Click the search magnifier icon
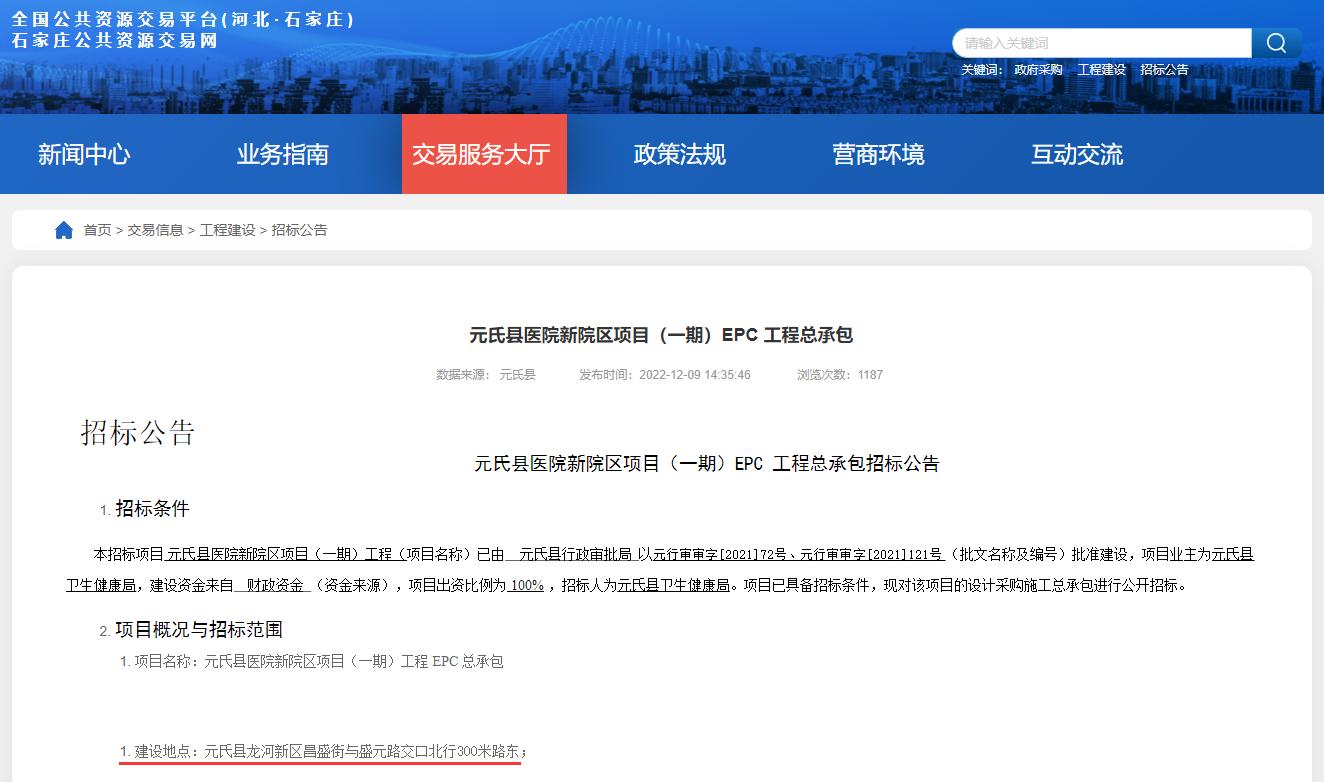Viewport: 1324px width, 782px height. point(1276,43)
